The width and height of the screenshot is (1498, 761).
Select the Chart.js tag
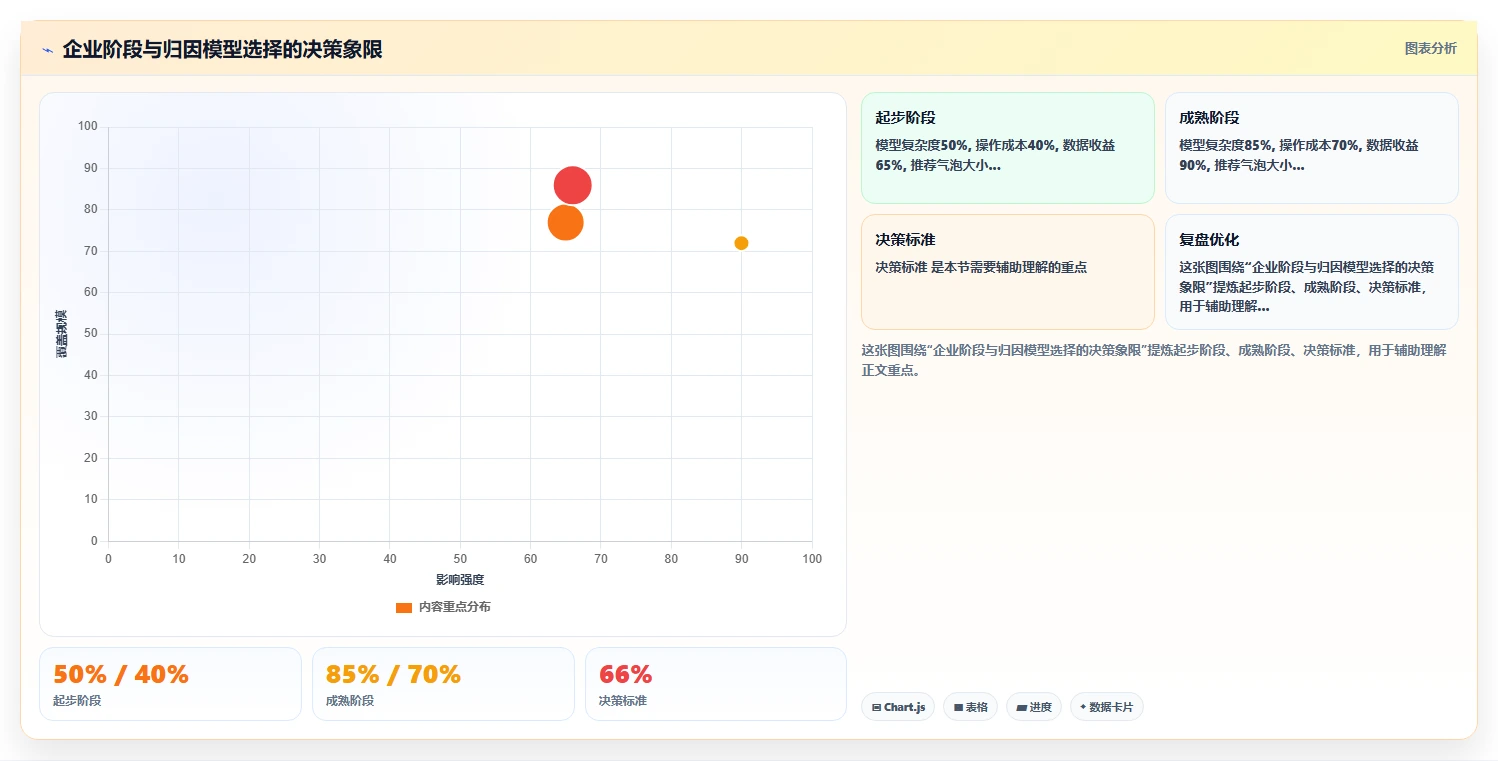coord(898,707)
